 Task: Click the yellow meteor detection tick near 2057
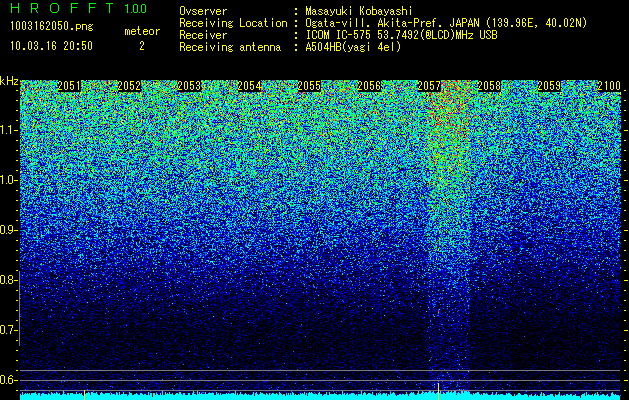click(x=438, y=391)
